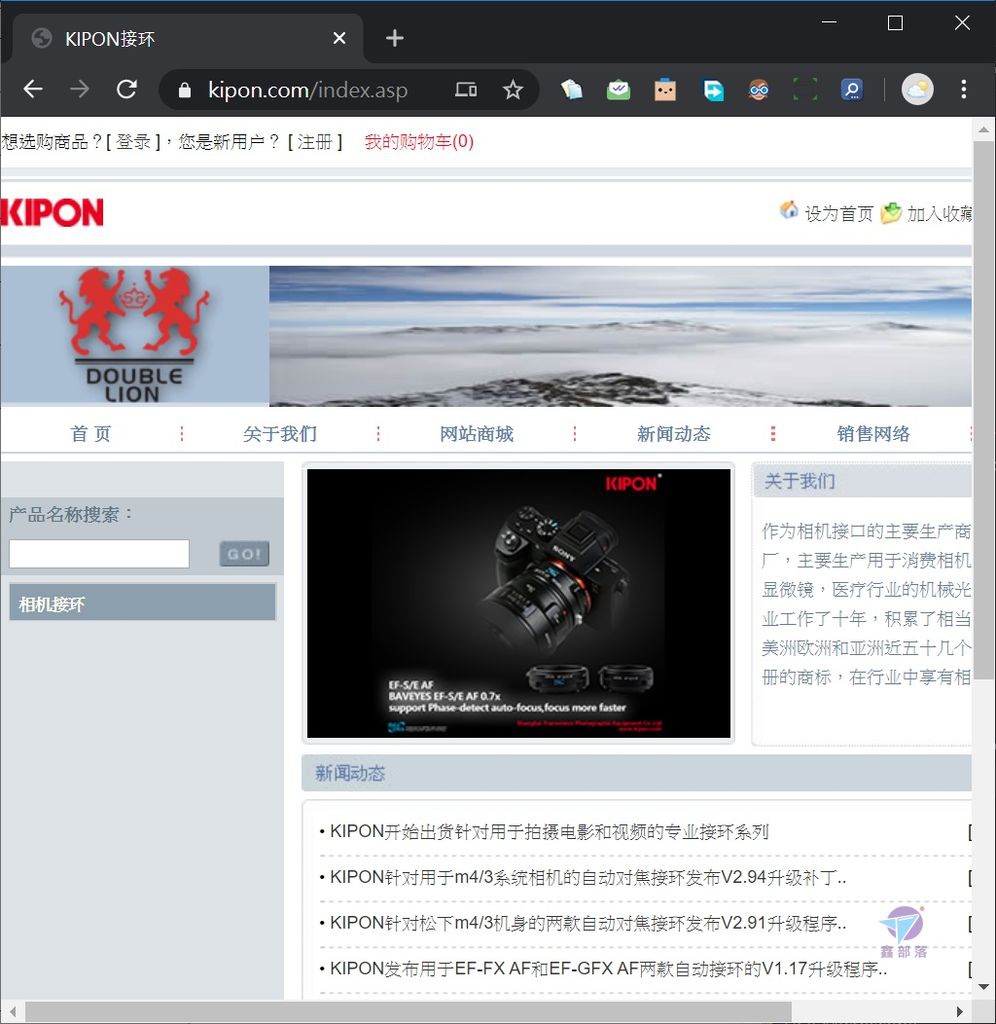
Task: Open the Chrome three-dot menu
Action: coord(964,89)
